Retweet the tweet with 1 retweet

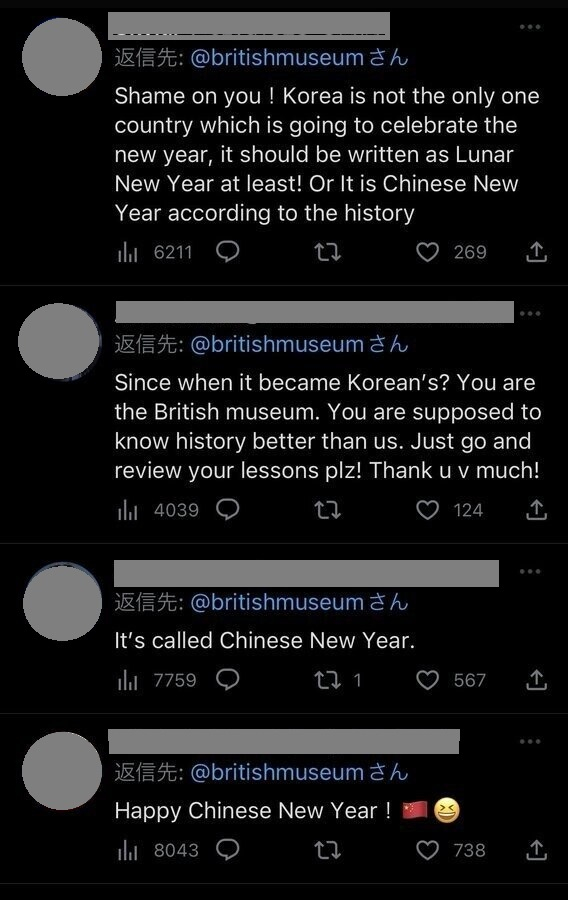pos(328,680)
